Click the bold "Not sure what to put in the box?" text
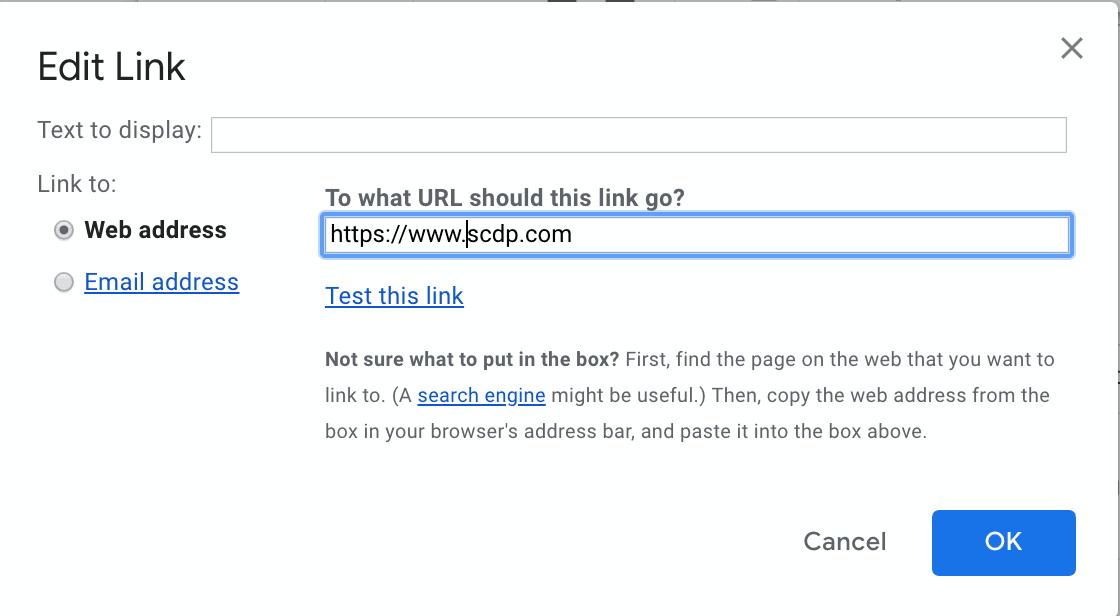Screen dimensions: 1120x616 pyautogui.click(x=472, y=359)
